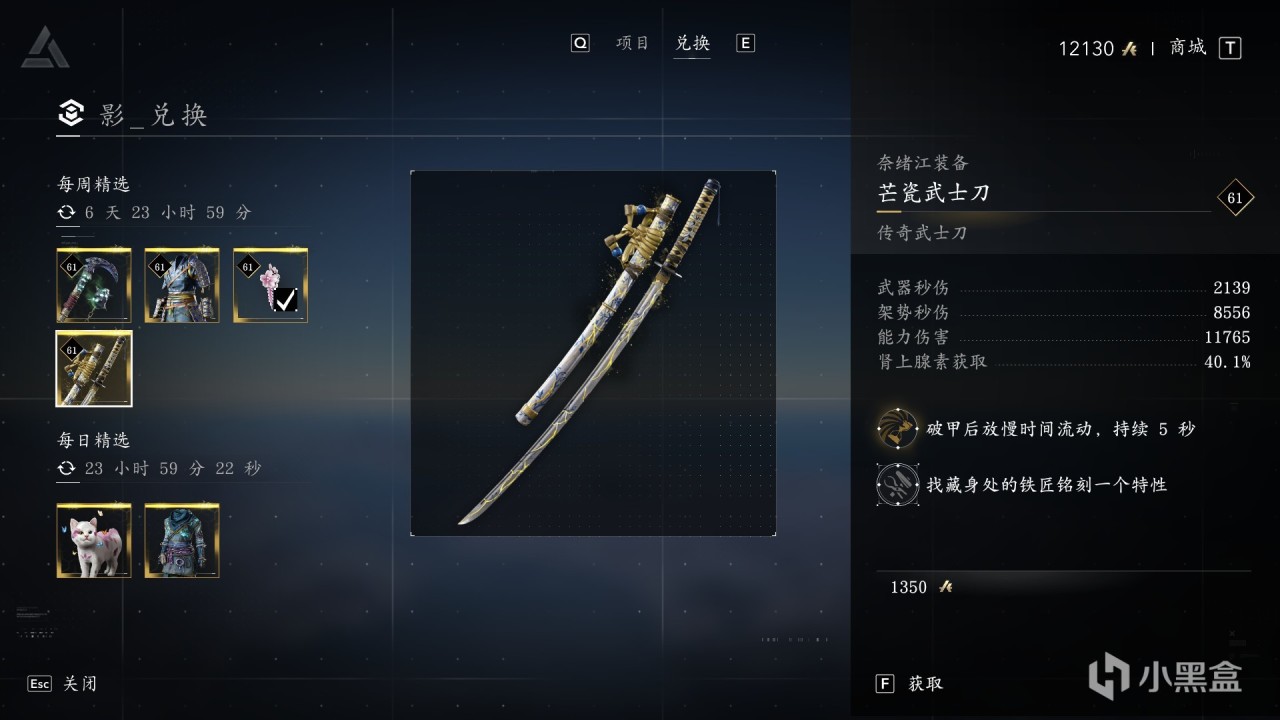Click the armor-break slow time perk icon
Viewport: 1280px width, 720px height.
point(897,429)
